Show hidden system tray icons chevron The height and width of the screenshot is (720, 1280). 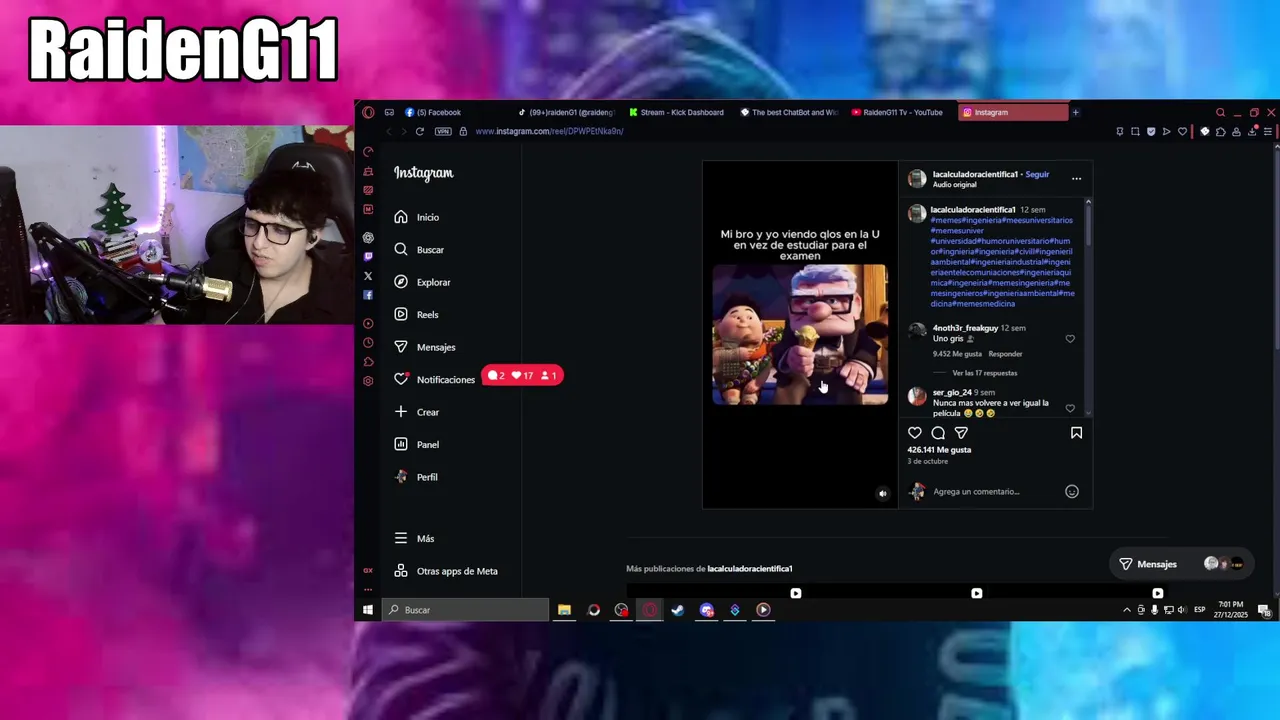coord(1127,610)
